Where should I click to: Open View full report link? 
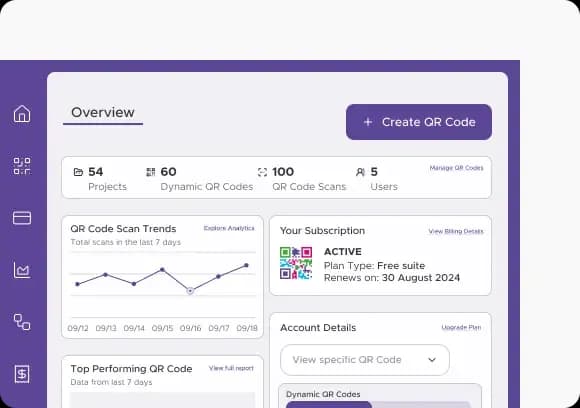231,368
